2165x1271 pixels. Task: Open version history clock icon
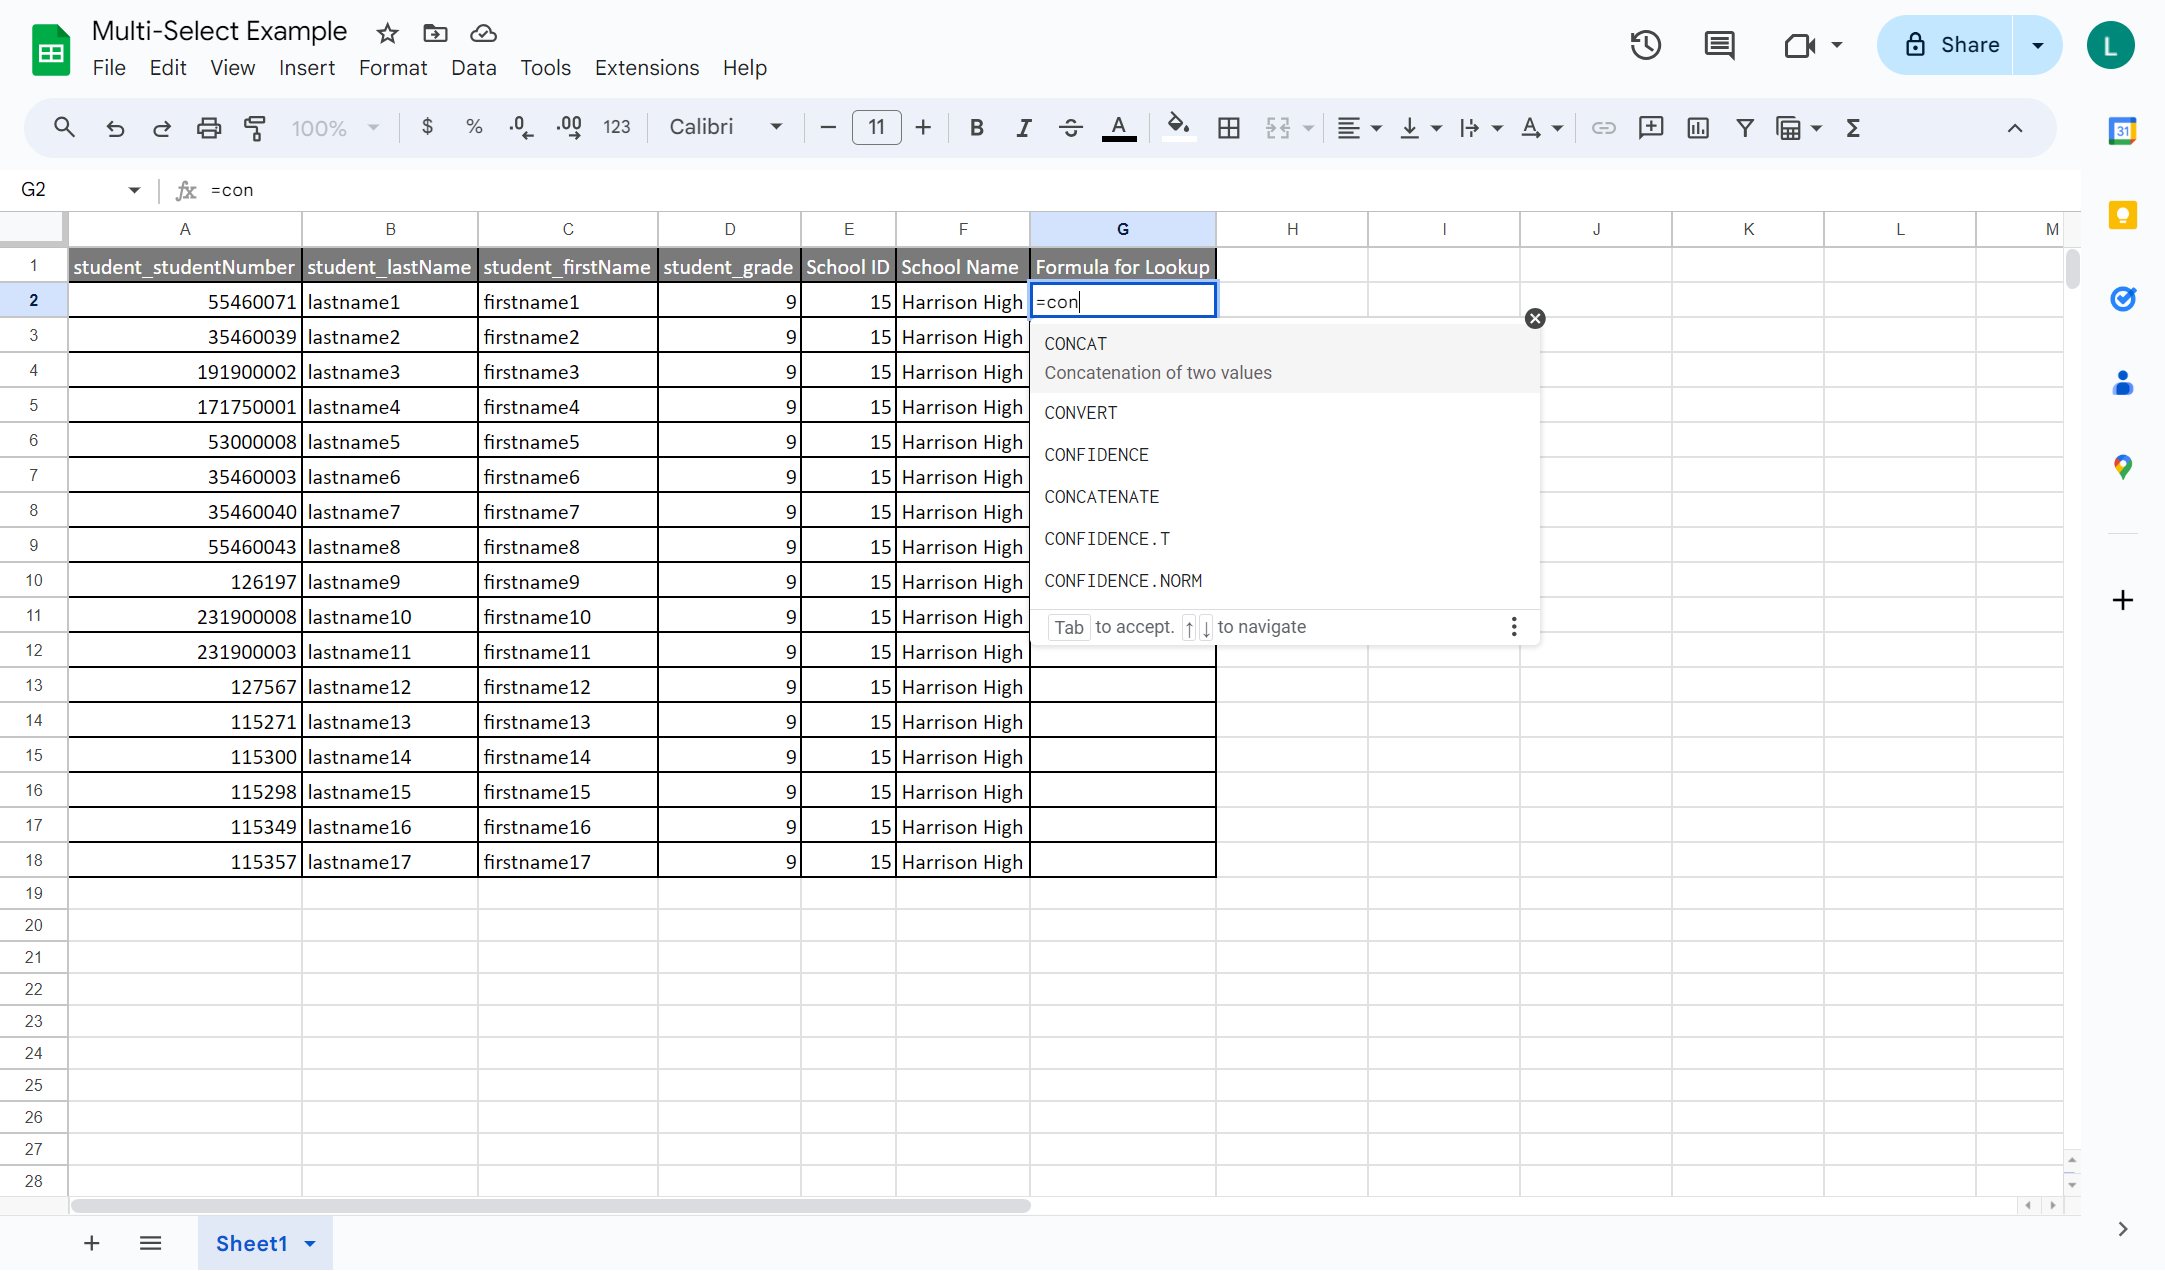[x=1646, y=45]
